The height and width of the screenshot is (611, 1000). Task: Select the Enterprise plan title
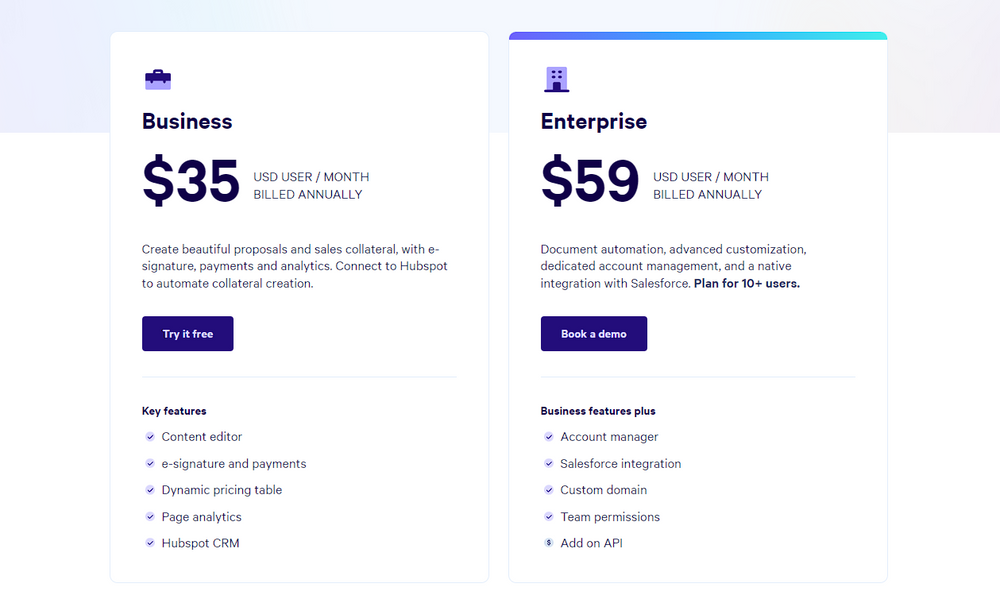click(594, 121)
